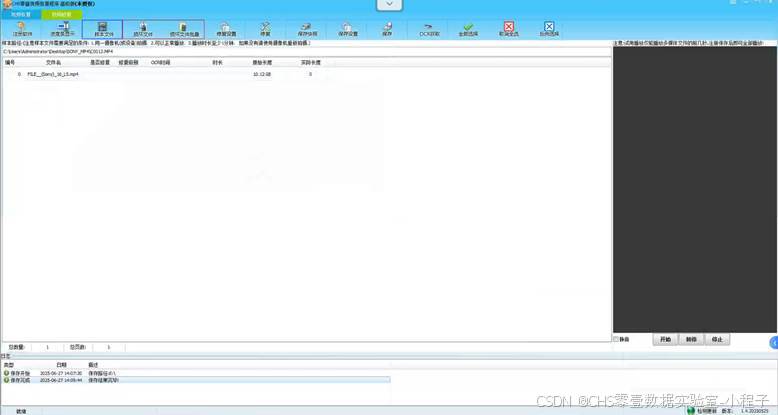Click the progress bar display toolbar icon

pos(63,29)
